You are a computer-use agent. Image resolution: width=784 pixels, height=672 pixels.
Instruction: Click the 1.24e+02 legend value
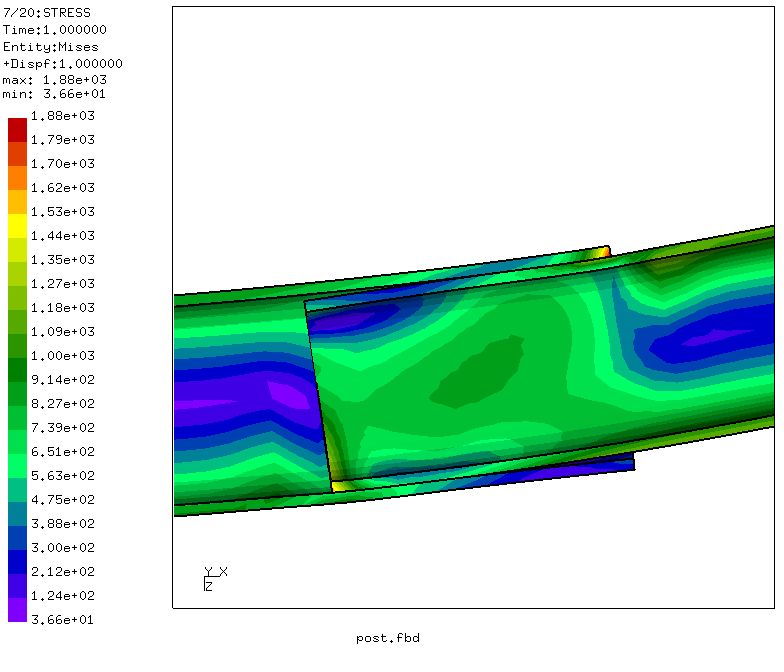coord(62,596)
